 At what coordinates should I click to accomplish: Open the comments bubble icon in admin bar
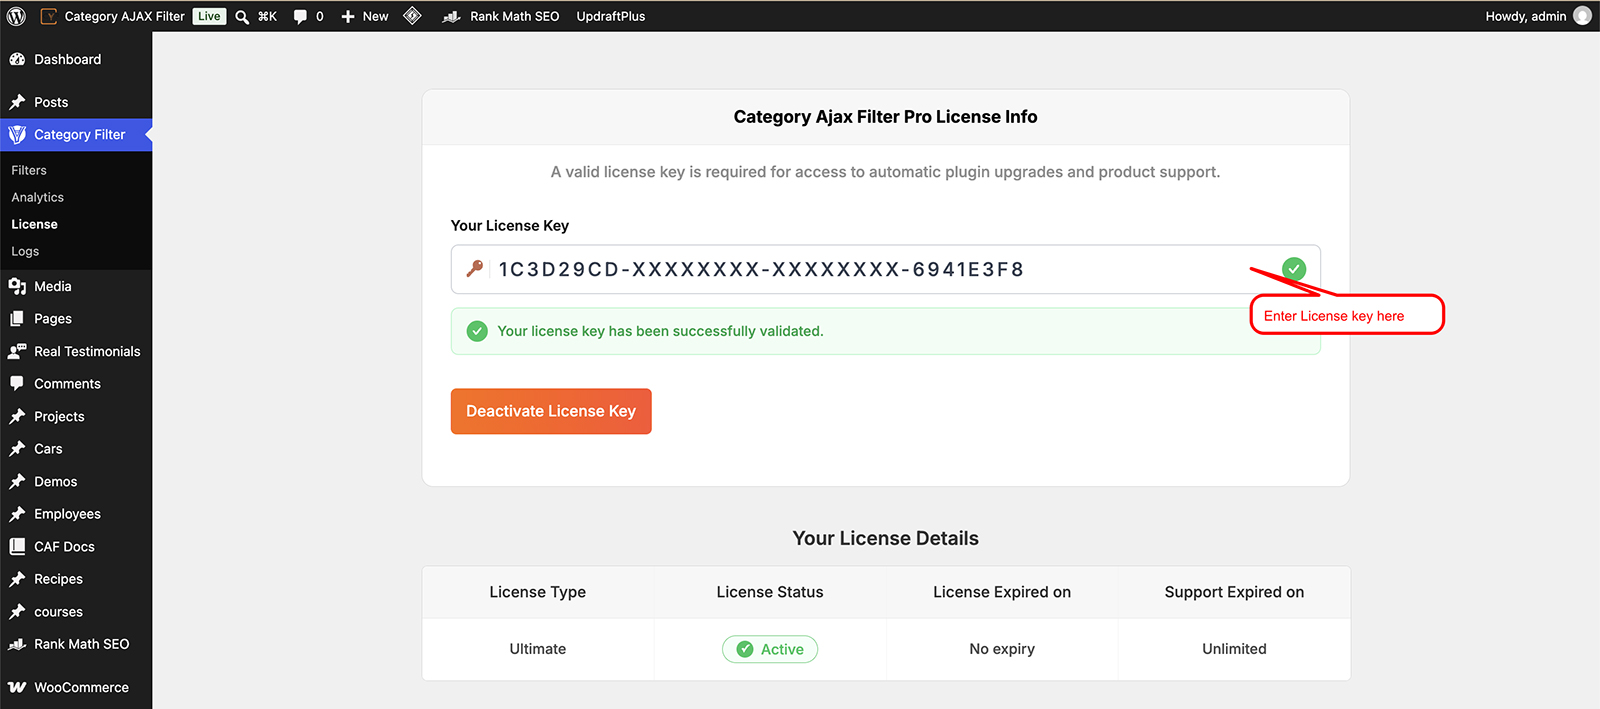300,17
